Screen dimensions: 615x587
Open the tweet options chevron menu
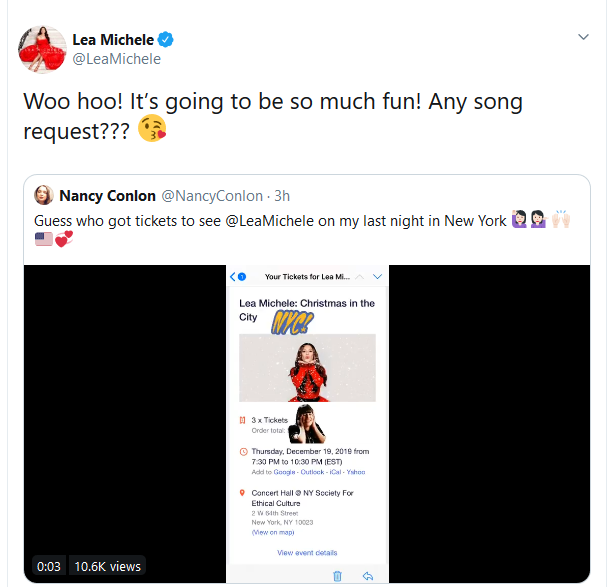point(584,37)
